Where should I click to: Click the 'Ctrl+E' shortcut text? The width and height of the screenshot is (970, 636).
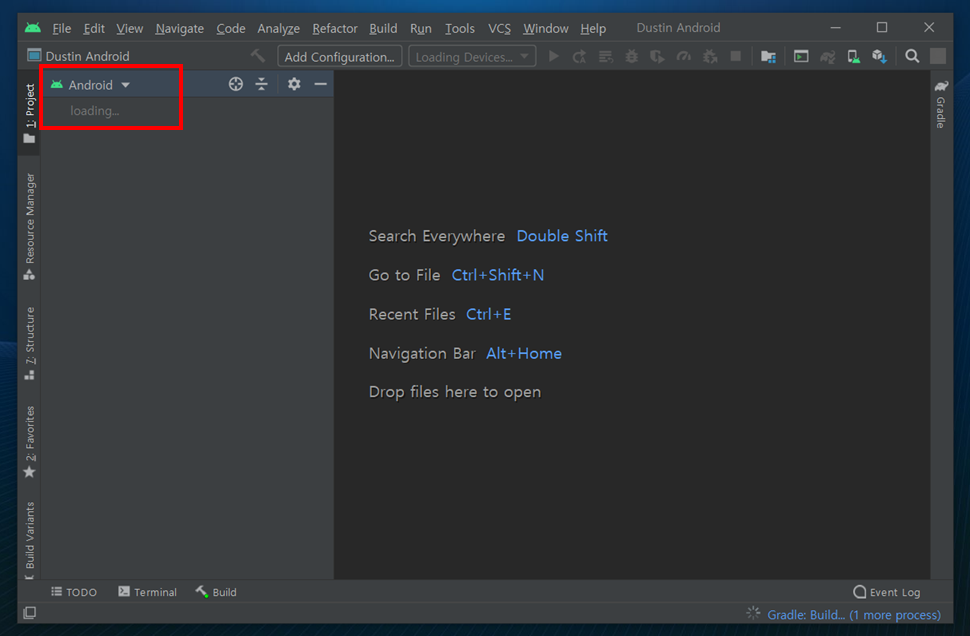tap(488, 314)
